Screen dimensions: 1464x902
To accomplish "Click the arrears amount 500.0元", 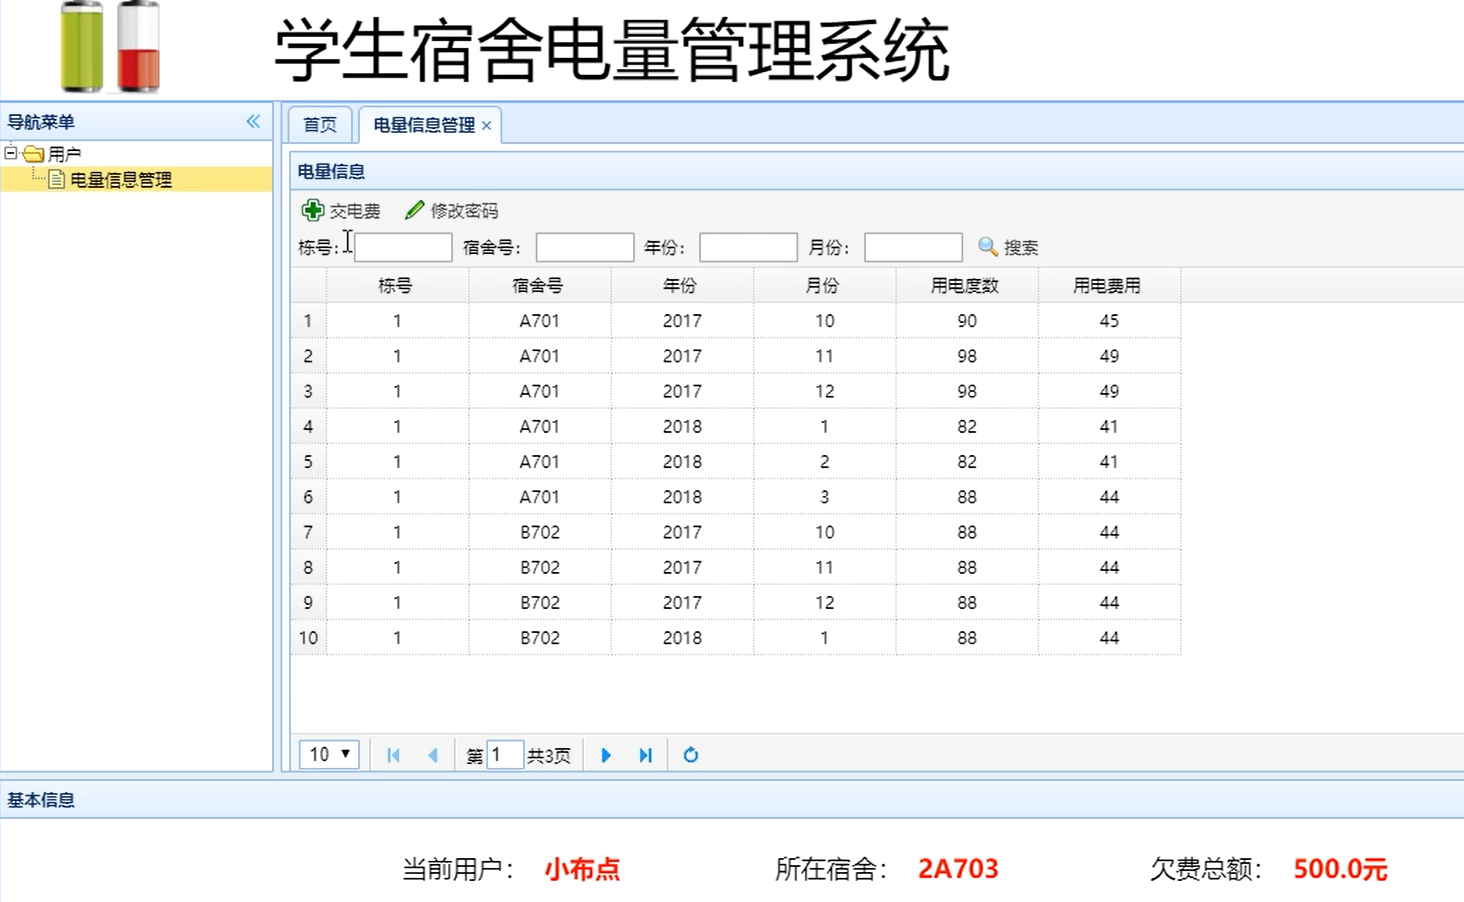I will pyautogui.click(x=1340, y=869).
